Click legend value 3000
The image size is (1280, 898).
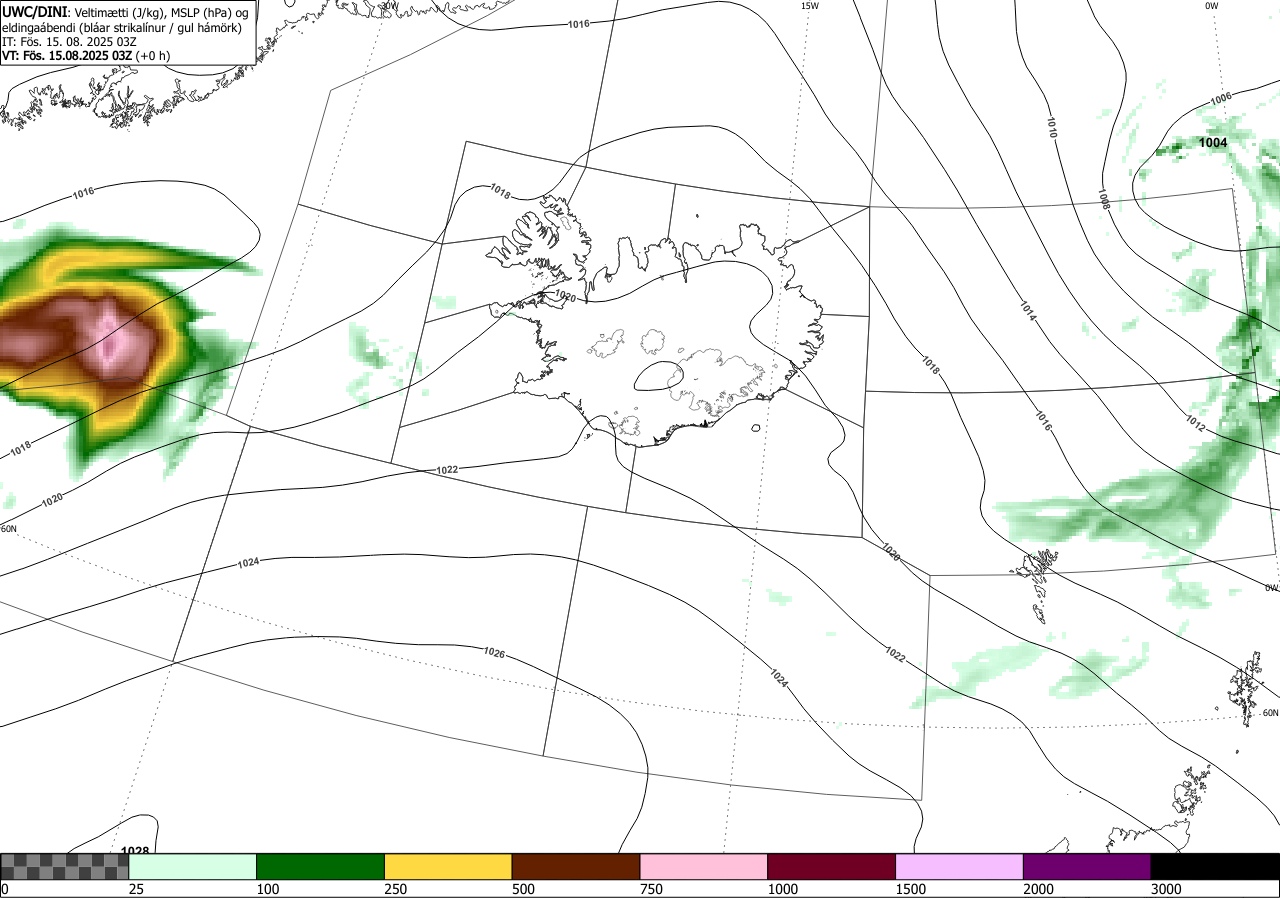(x=1167, y=889)
